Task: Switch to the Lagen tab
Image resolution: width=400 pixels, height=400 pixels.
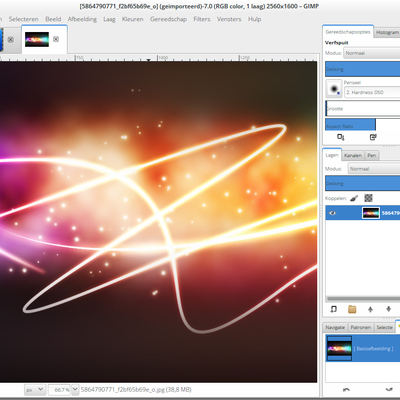Action: pyautogui.click(x=332, y=155)
